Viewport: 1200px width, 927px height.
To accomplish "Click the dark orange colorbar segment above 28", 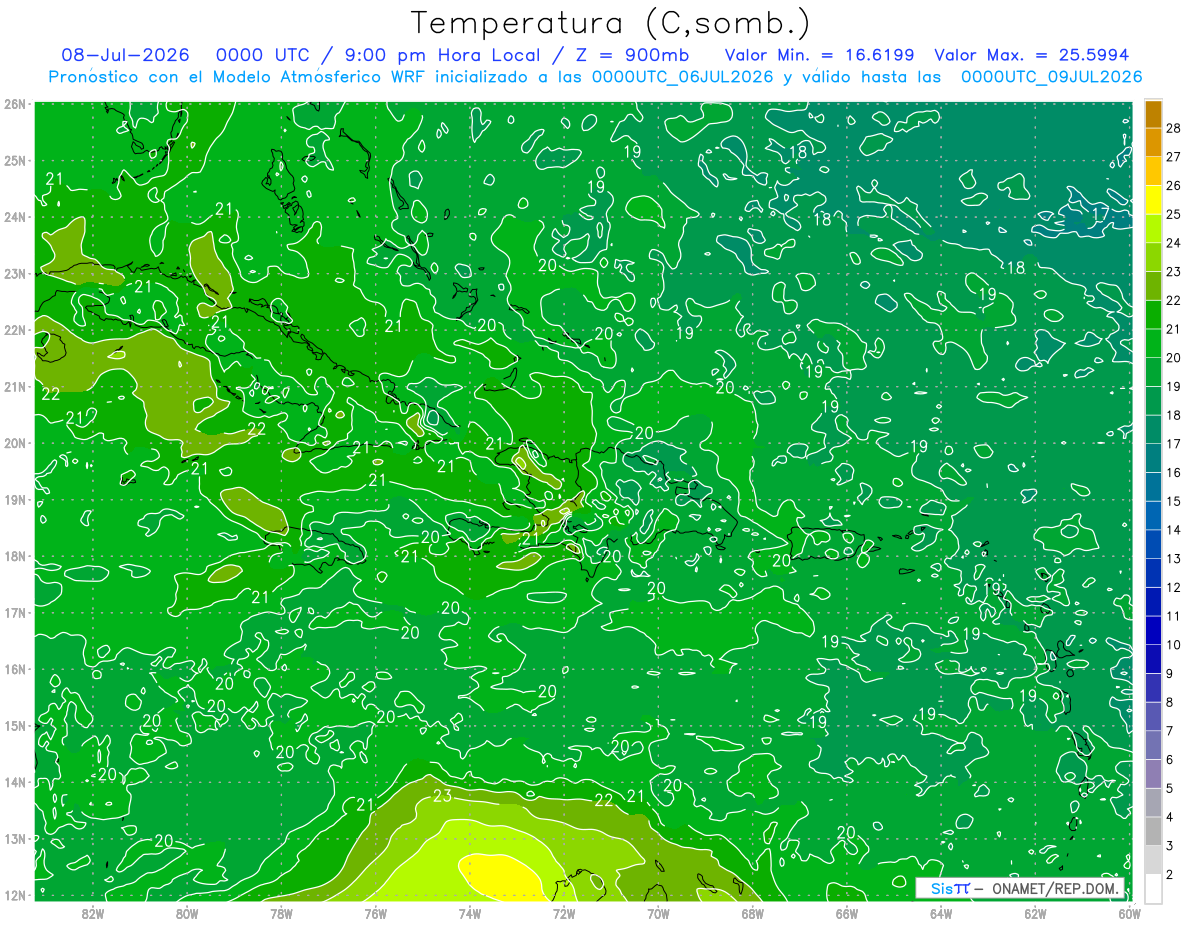I will tap(1153, 114).
